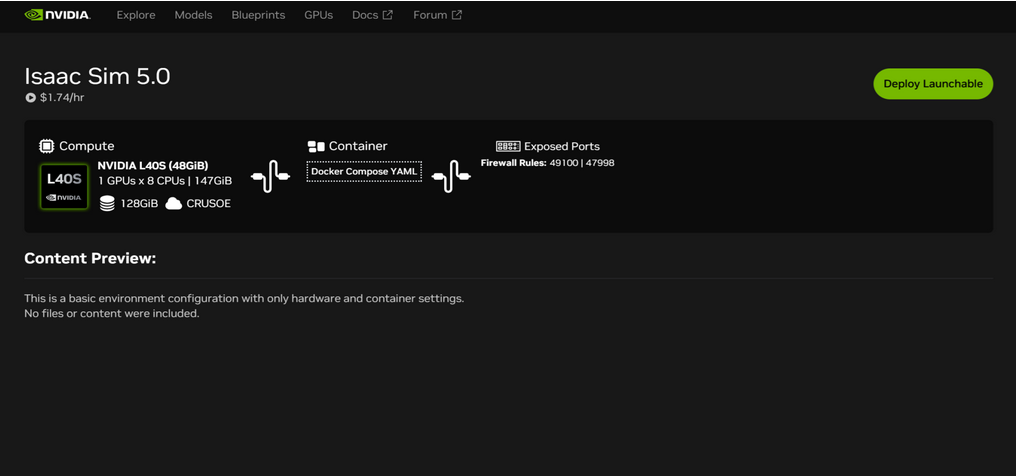This screenshot has width=1016, height=476.
Task: Click connector icon between Compute and Container
Action: click(x=270, y=176)
